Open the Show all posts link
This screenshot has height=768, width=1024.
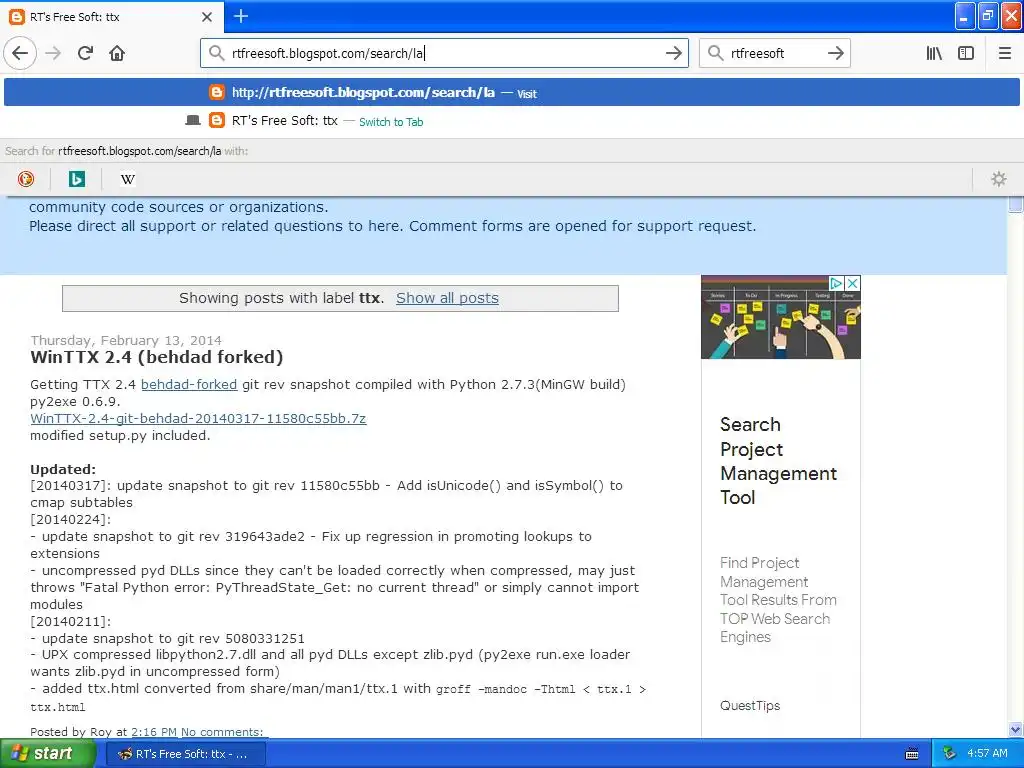(447, 298)
